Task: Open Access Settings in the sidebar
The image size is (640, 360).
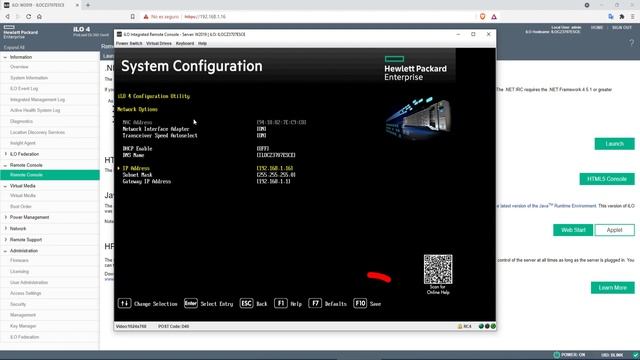Action: point(26,293)
